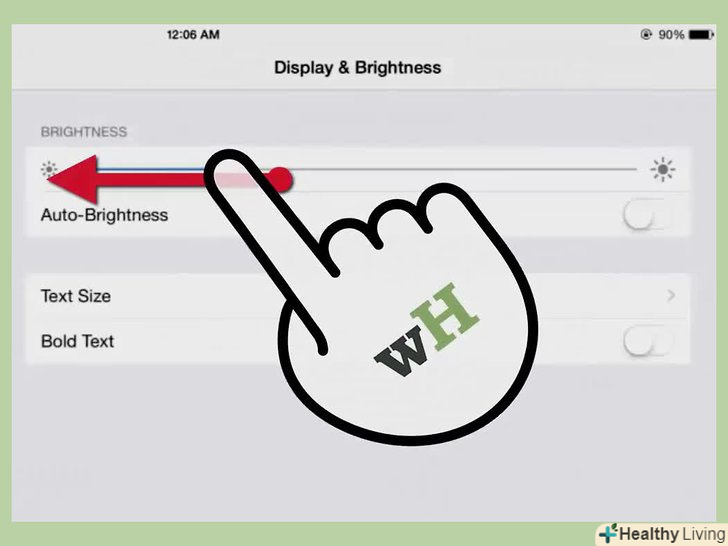Tap the Display & Brightness title
This screenshot has width=728, height=546.
coord(358,68)
